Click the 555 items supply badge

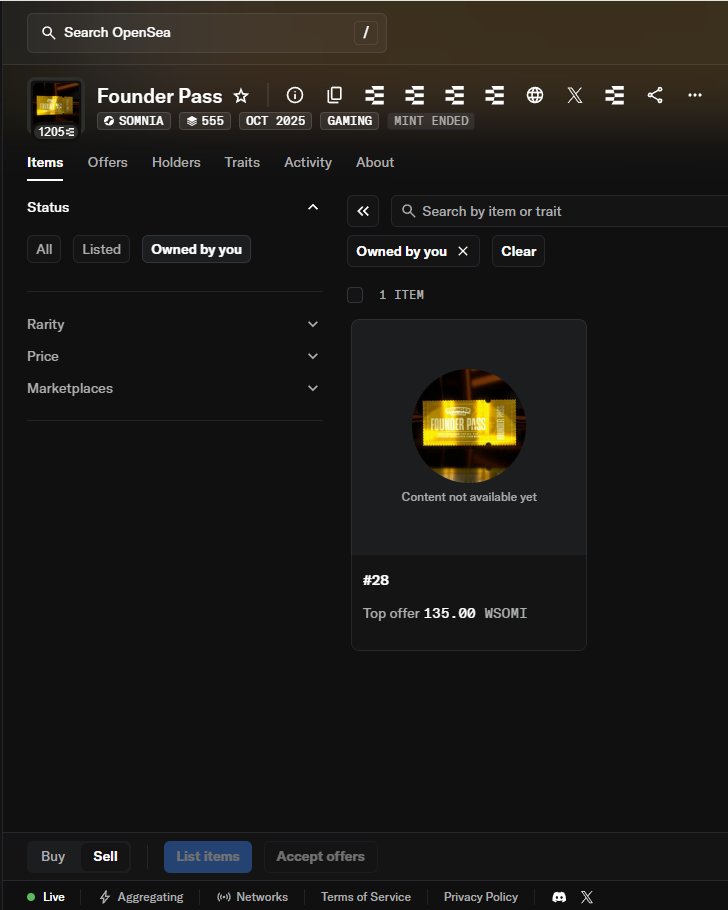(x=205, y=121)
